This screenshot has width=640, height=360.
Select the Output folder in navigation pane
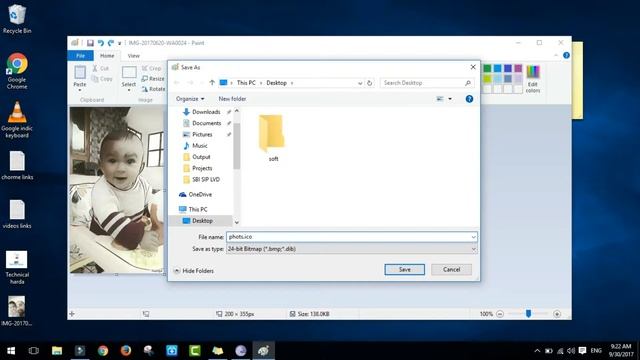click(197, 157)
